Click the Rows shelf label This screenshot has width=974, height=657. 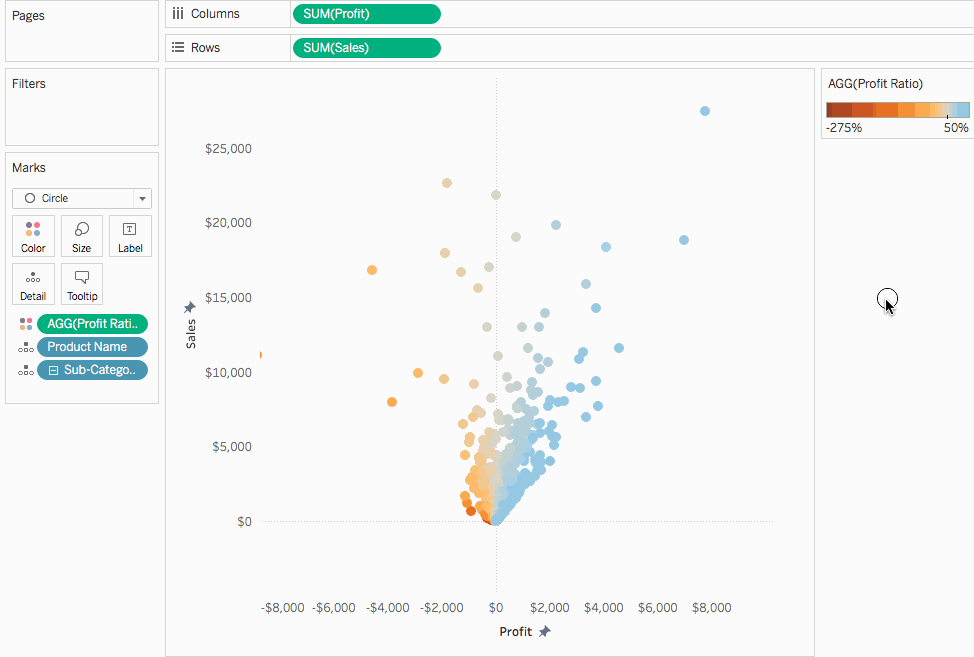[205, 48]
